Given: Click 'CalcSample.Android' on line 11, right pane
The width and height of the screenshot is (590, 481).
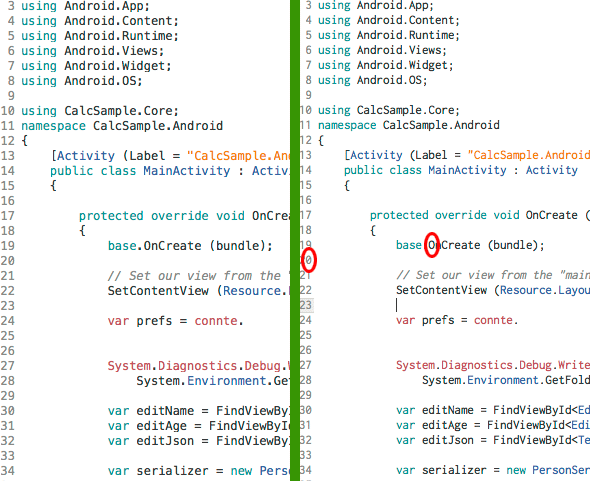Looking at the screenshot, I should coord(441,125).
